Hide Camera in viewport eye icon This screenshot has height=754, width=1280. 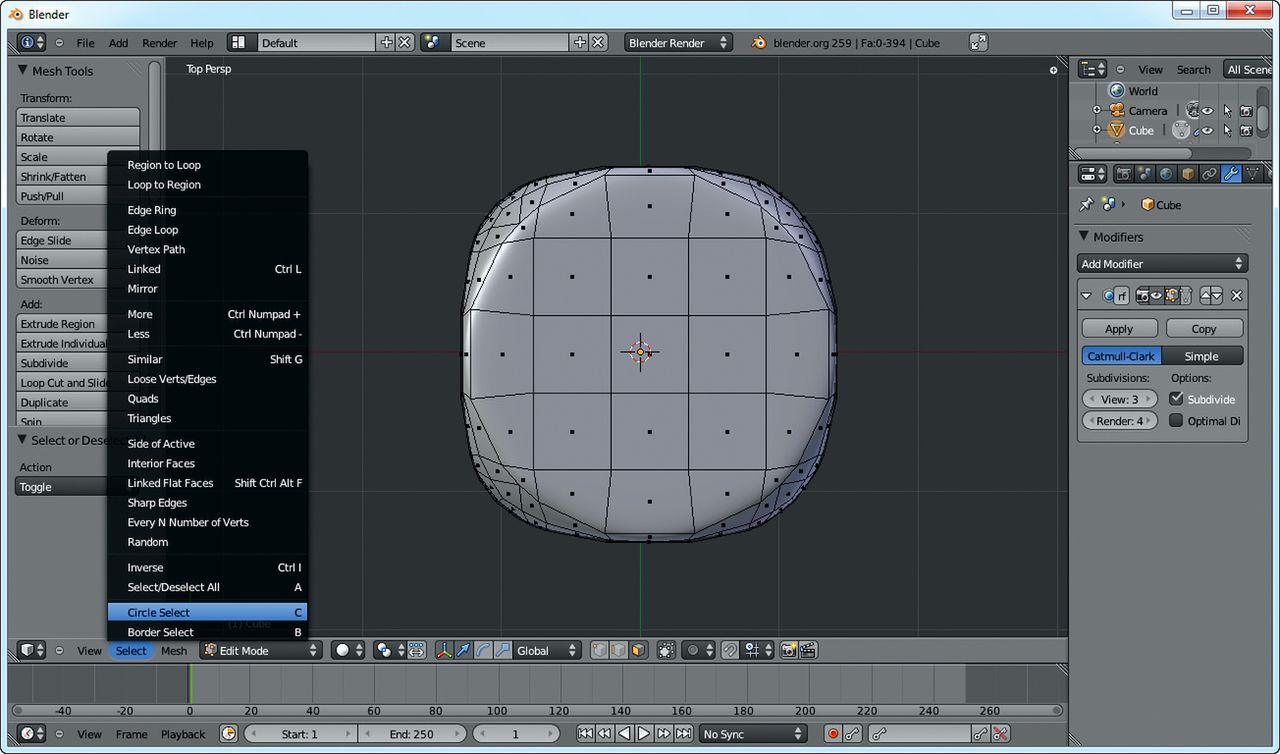pyautogui.click(x=1207, y=111)
